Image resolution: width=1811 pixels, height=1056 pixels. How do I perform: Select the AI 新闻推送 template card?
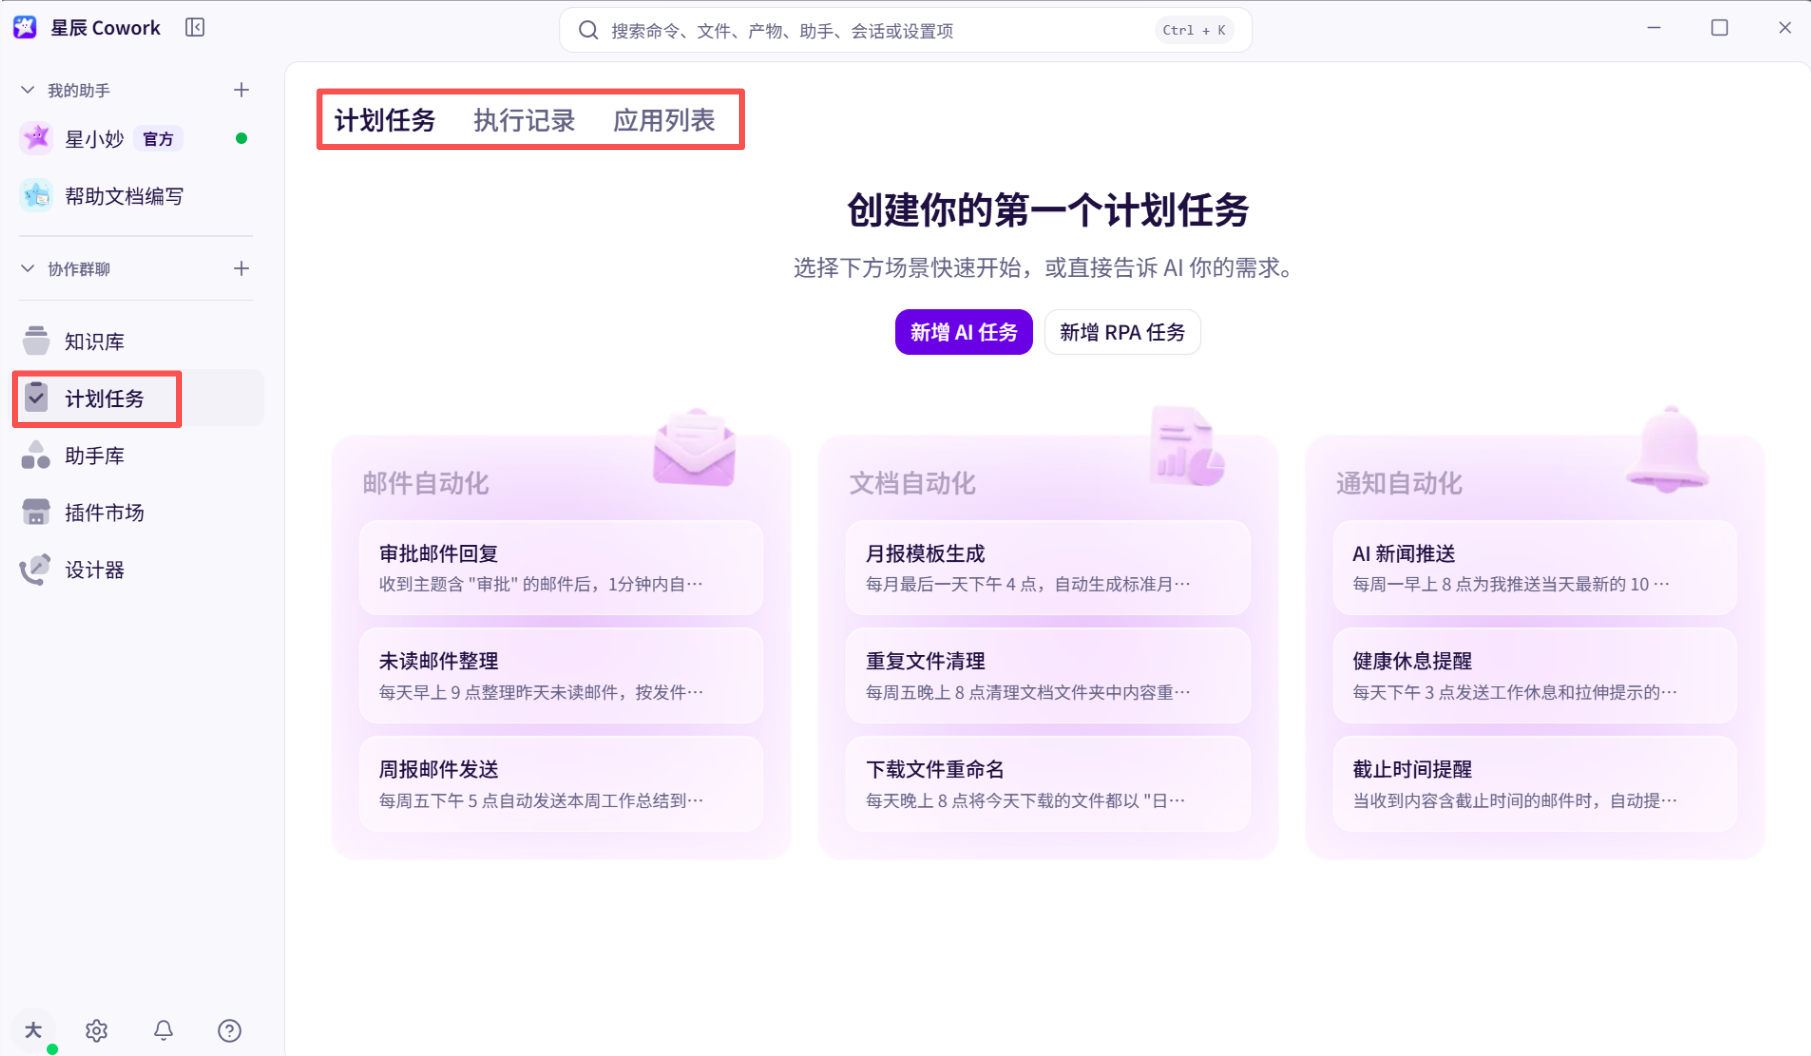tap(1535, 568)
